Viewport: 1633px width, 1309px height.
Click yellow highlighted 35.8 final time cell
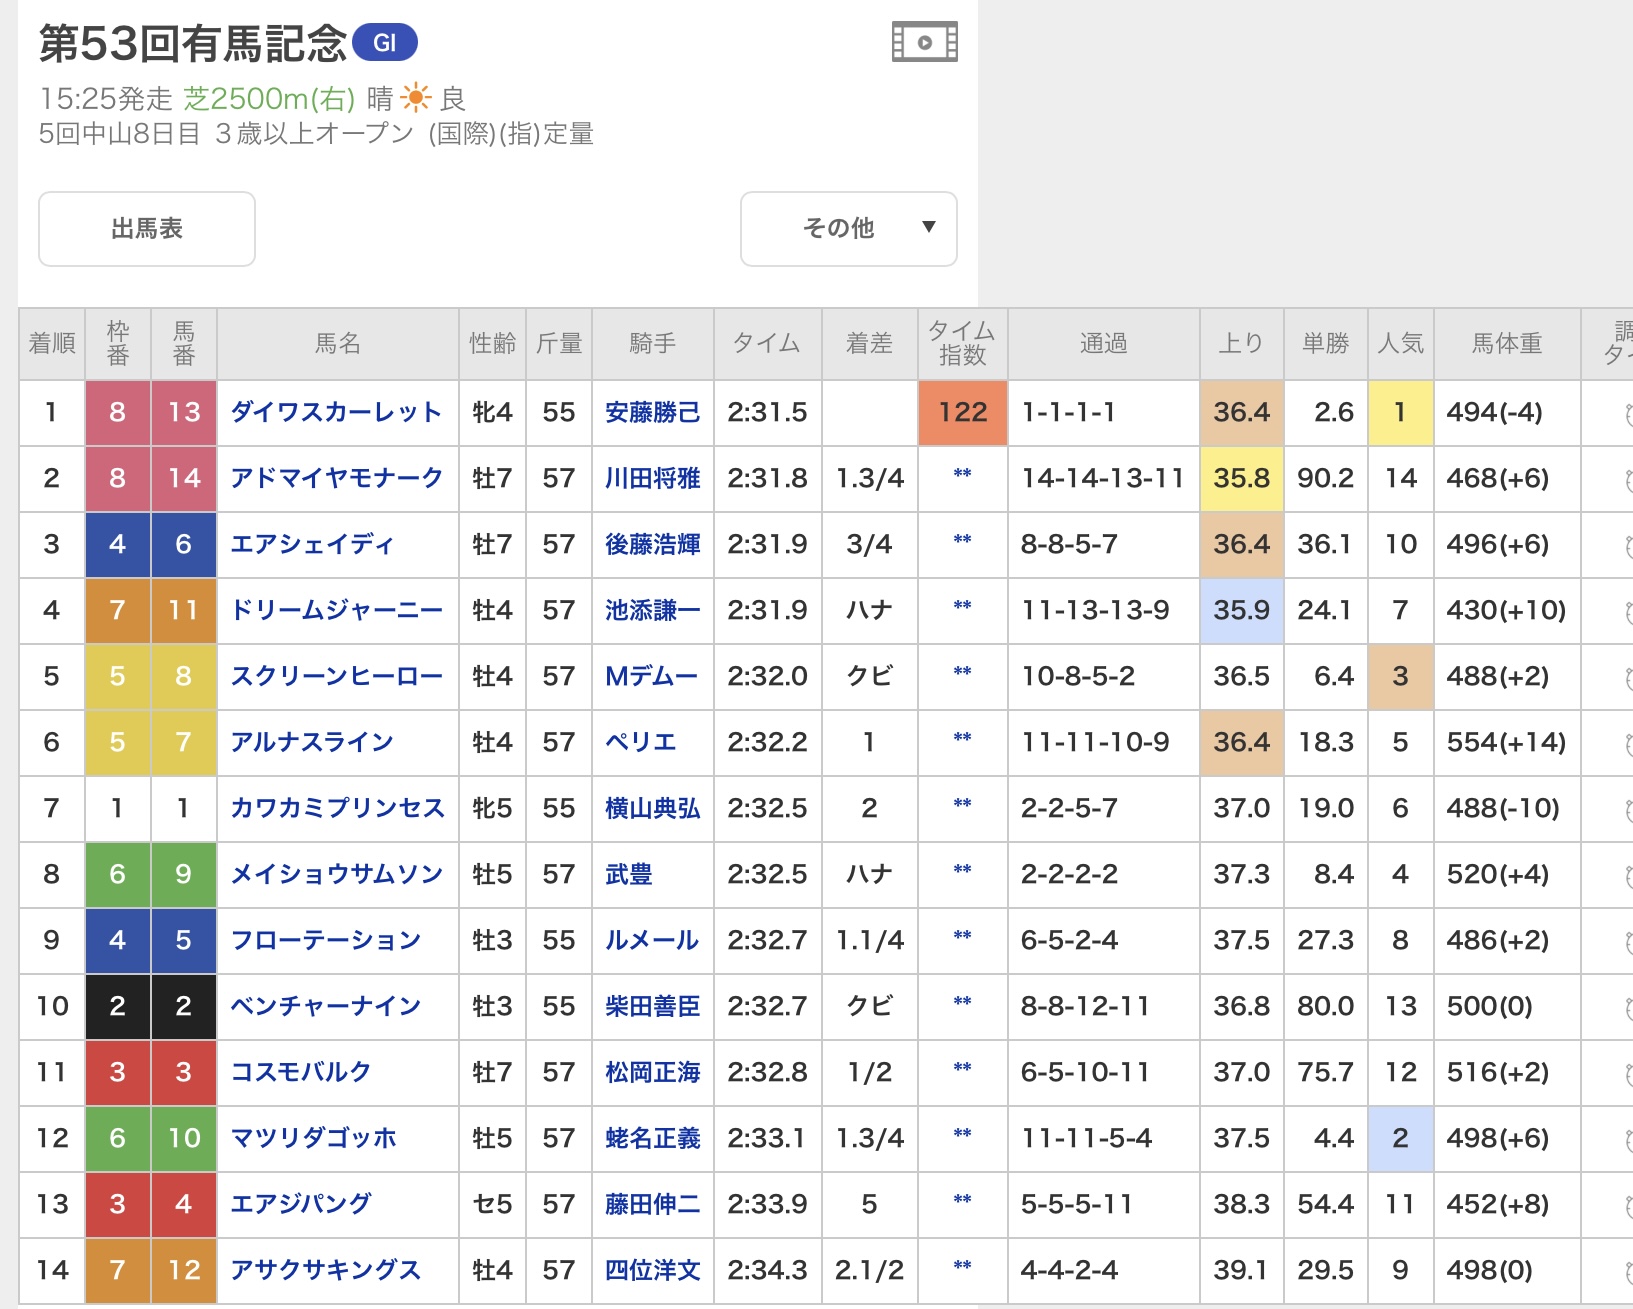tap(1241, 478)
